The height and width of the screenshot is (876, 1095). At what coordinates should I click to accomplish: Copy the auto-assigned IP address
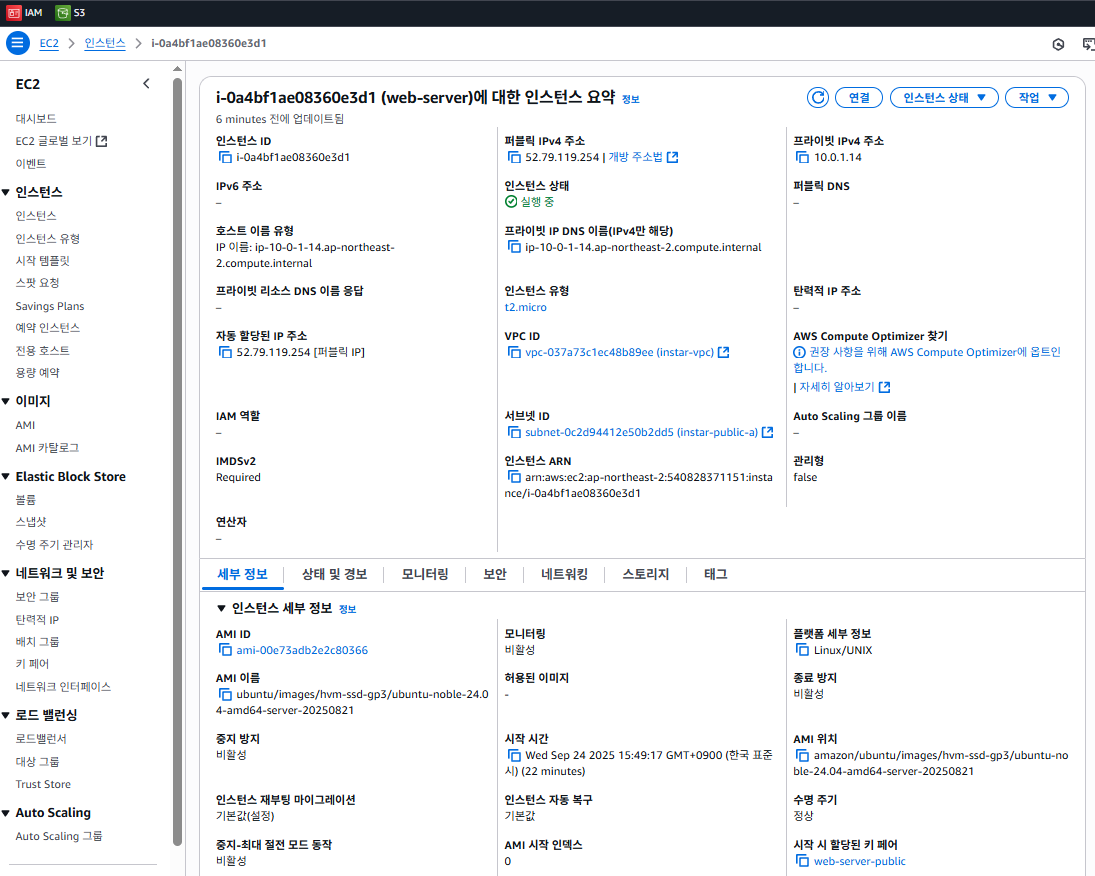pos(225,352)
